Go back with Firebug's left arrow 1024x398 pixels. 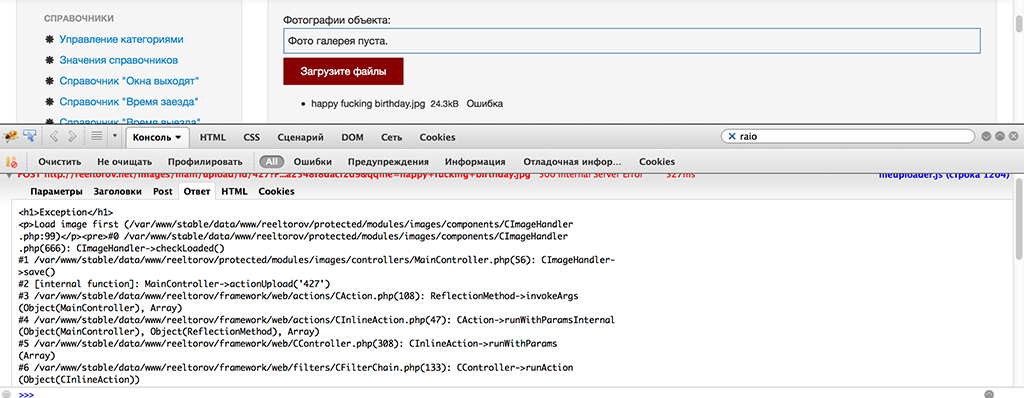click(x=54, y=137)
